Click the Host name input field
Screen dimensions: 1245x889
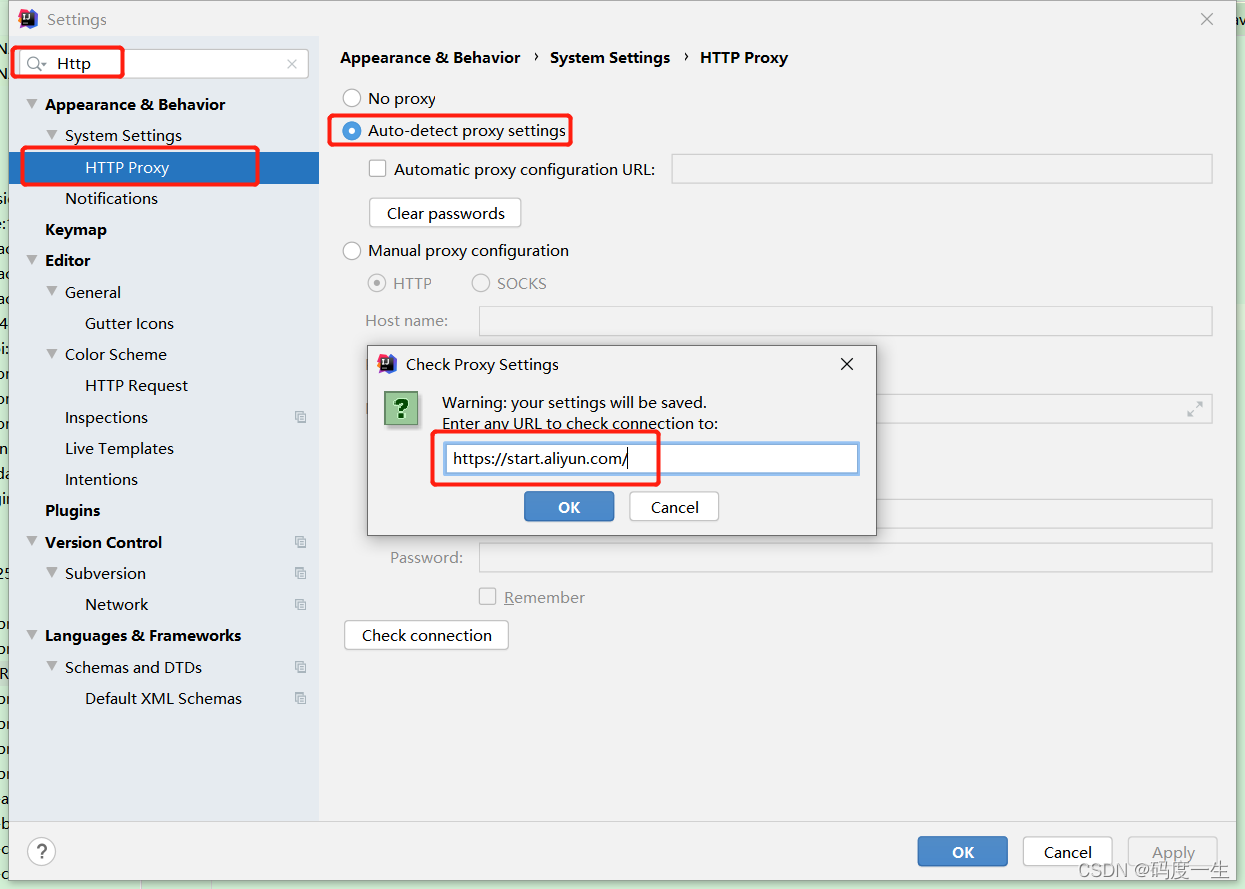click(845, 321)
